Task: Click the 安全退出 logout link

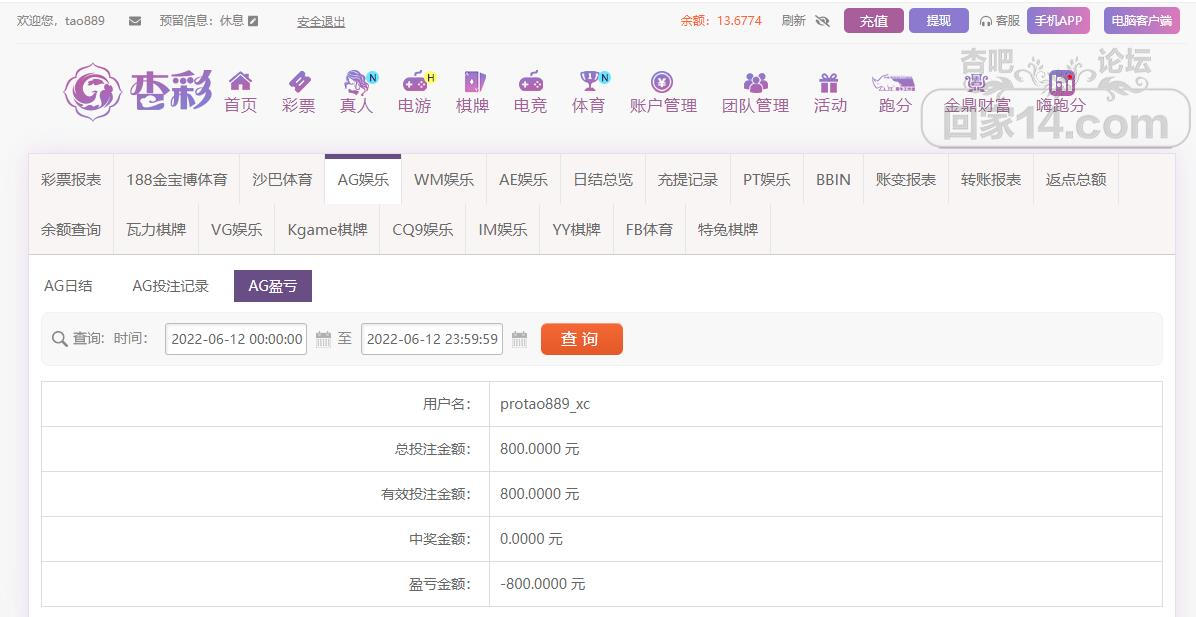Action: pyautogui.click(x=321, y=22)
